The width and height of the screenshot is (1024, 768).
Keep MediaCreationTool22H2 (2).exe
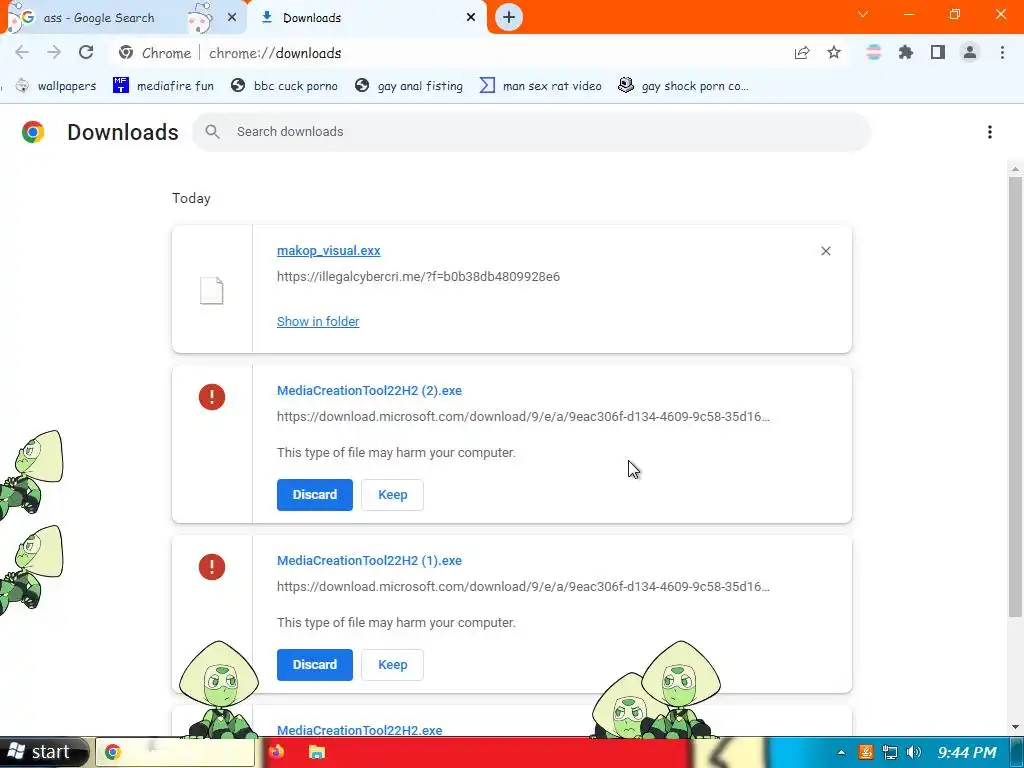click(392, 494)
